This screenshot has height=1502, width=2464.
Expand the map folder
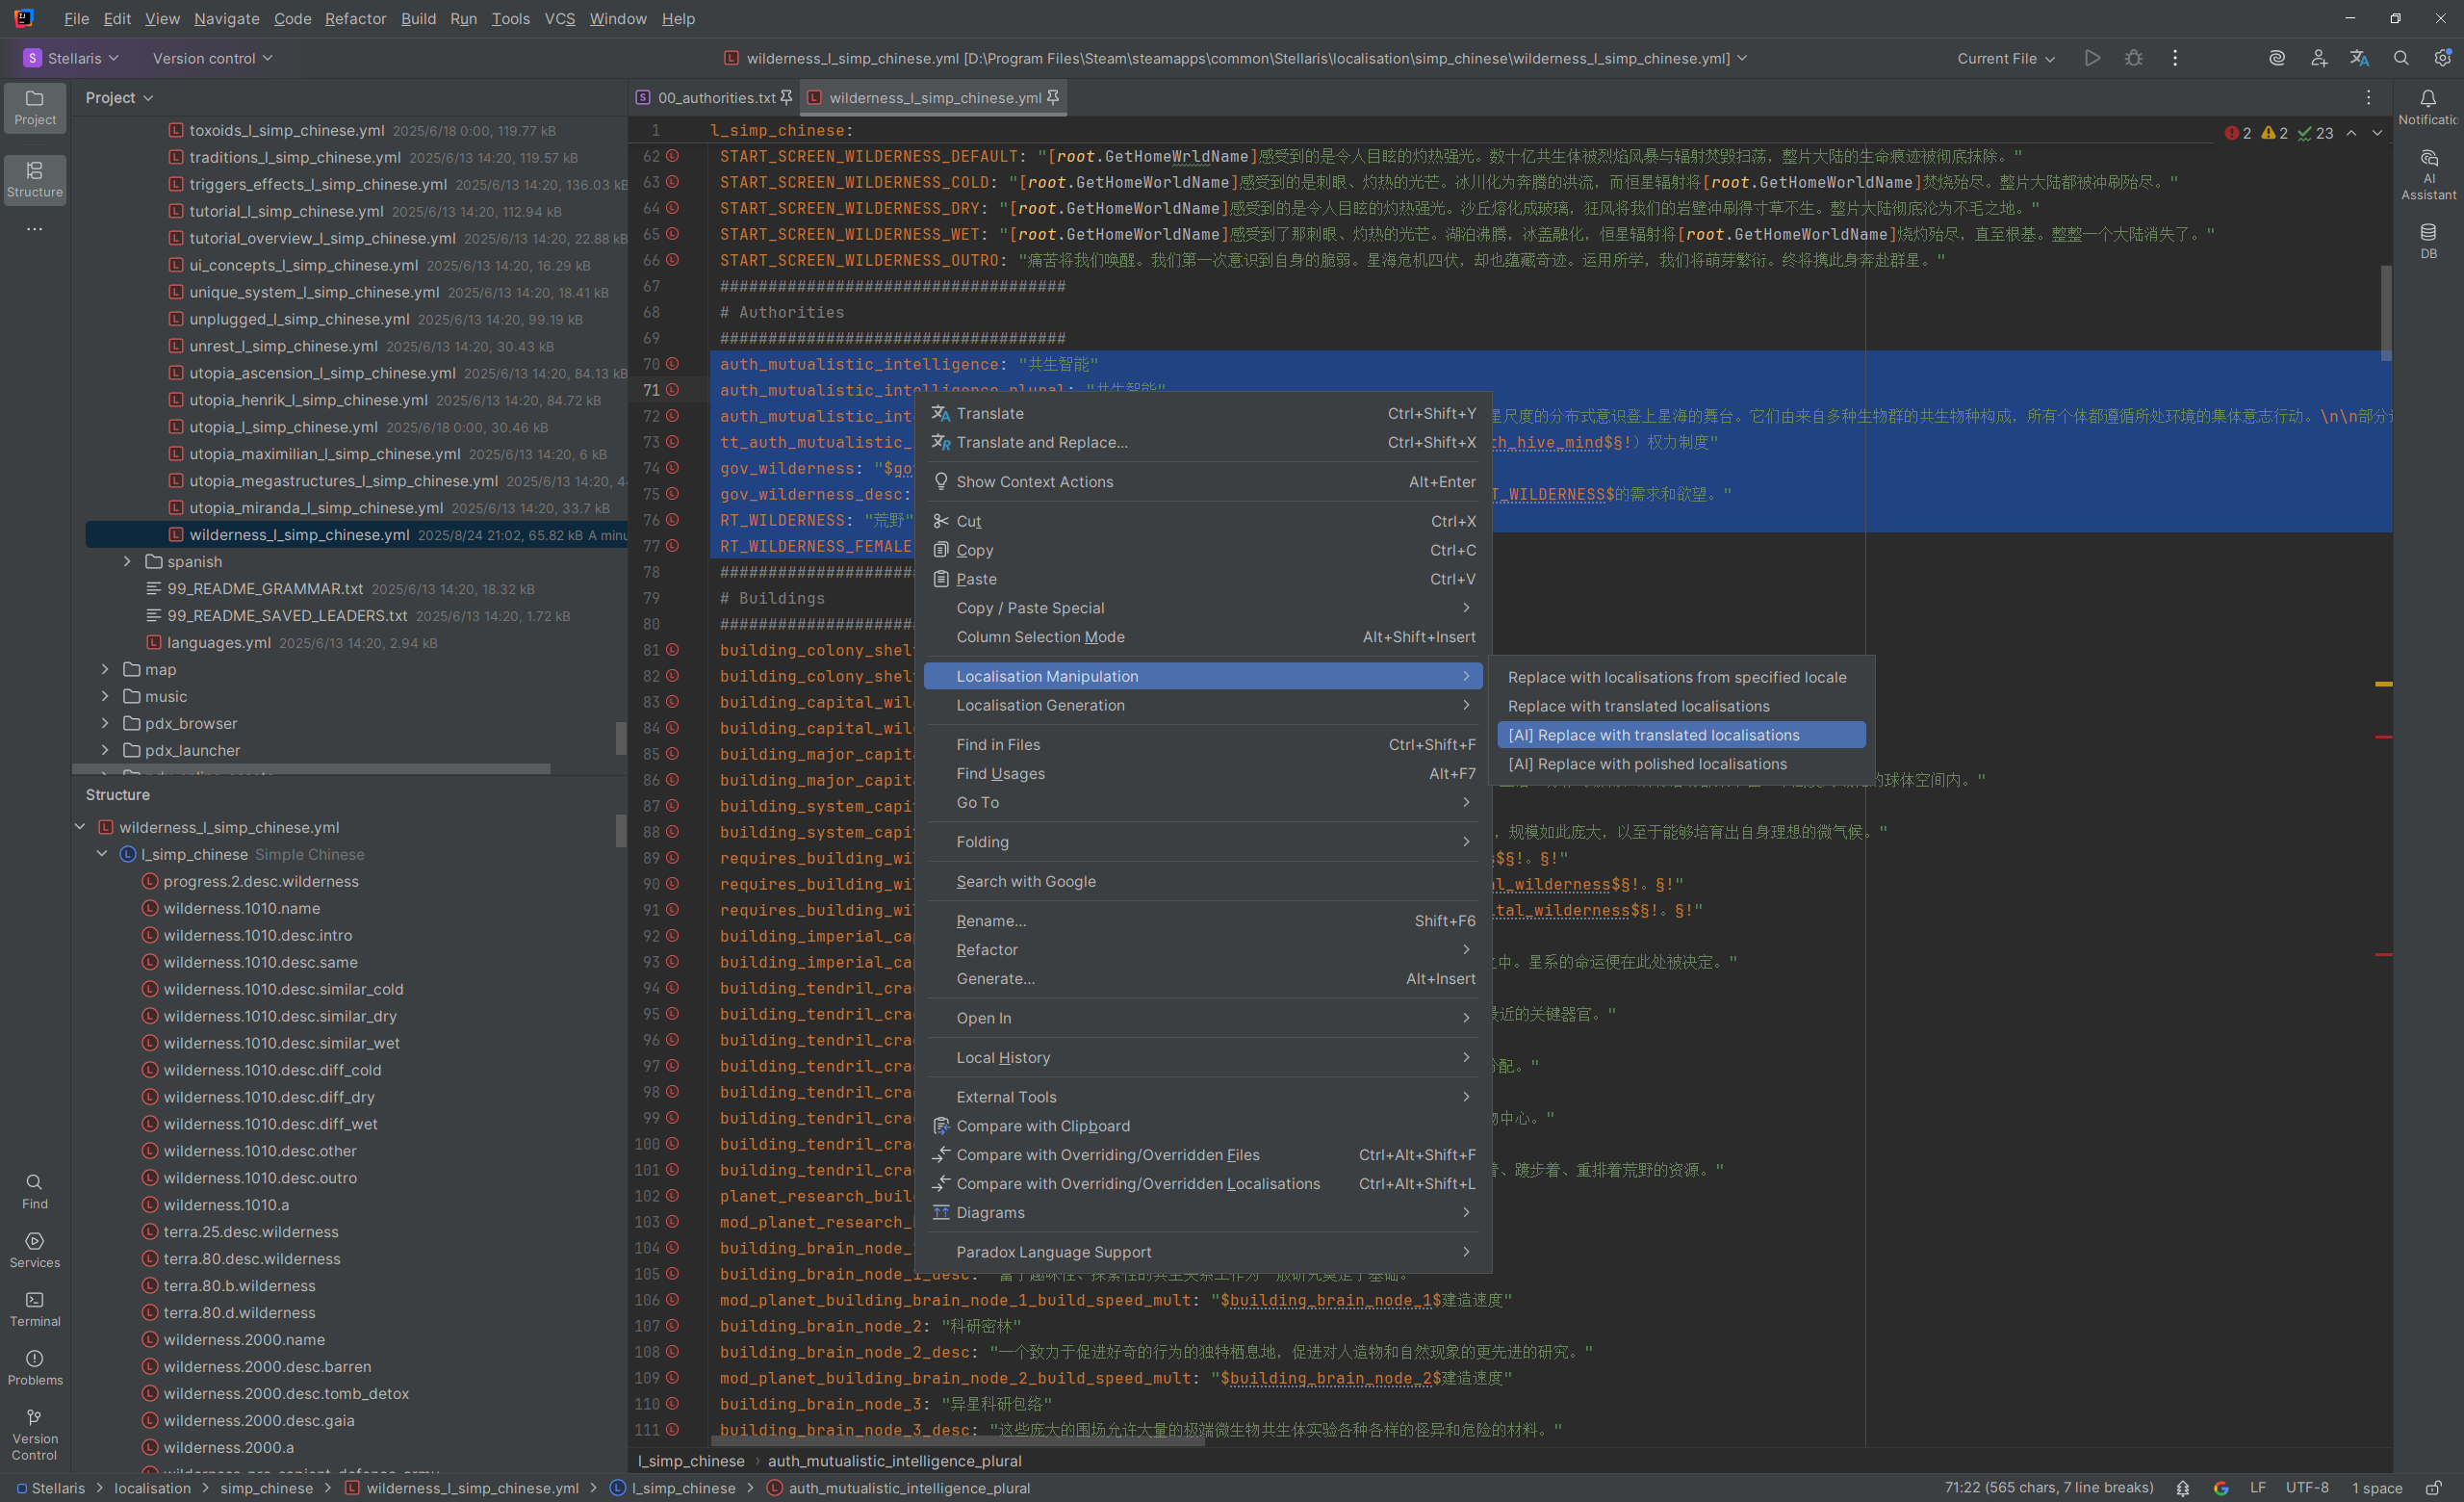point(105,669)
